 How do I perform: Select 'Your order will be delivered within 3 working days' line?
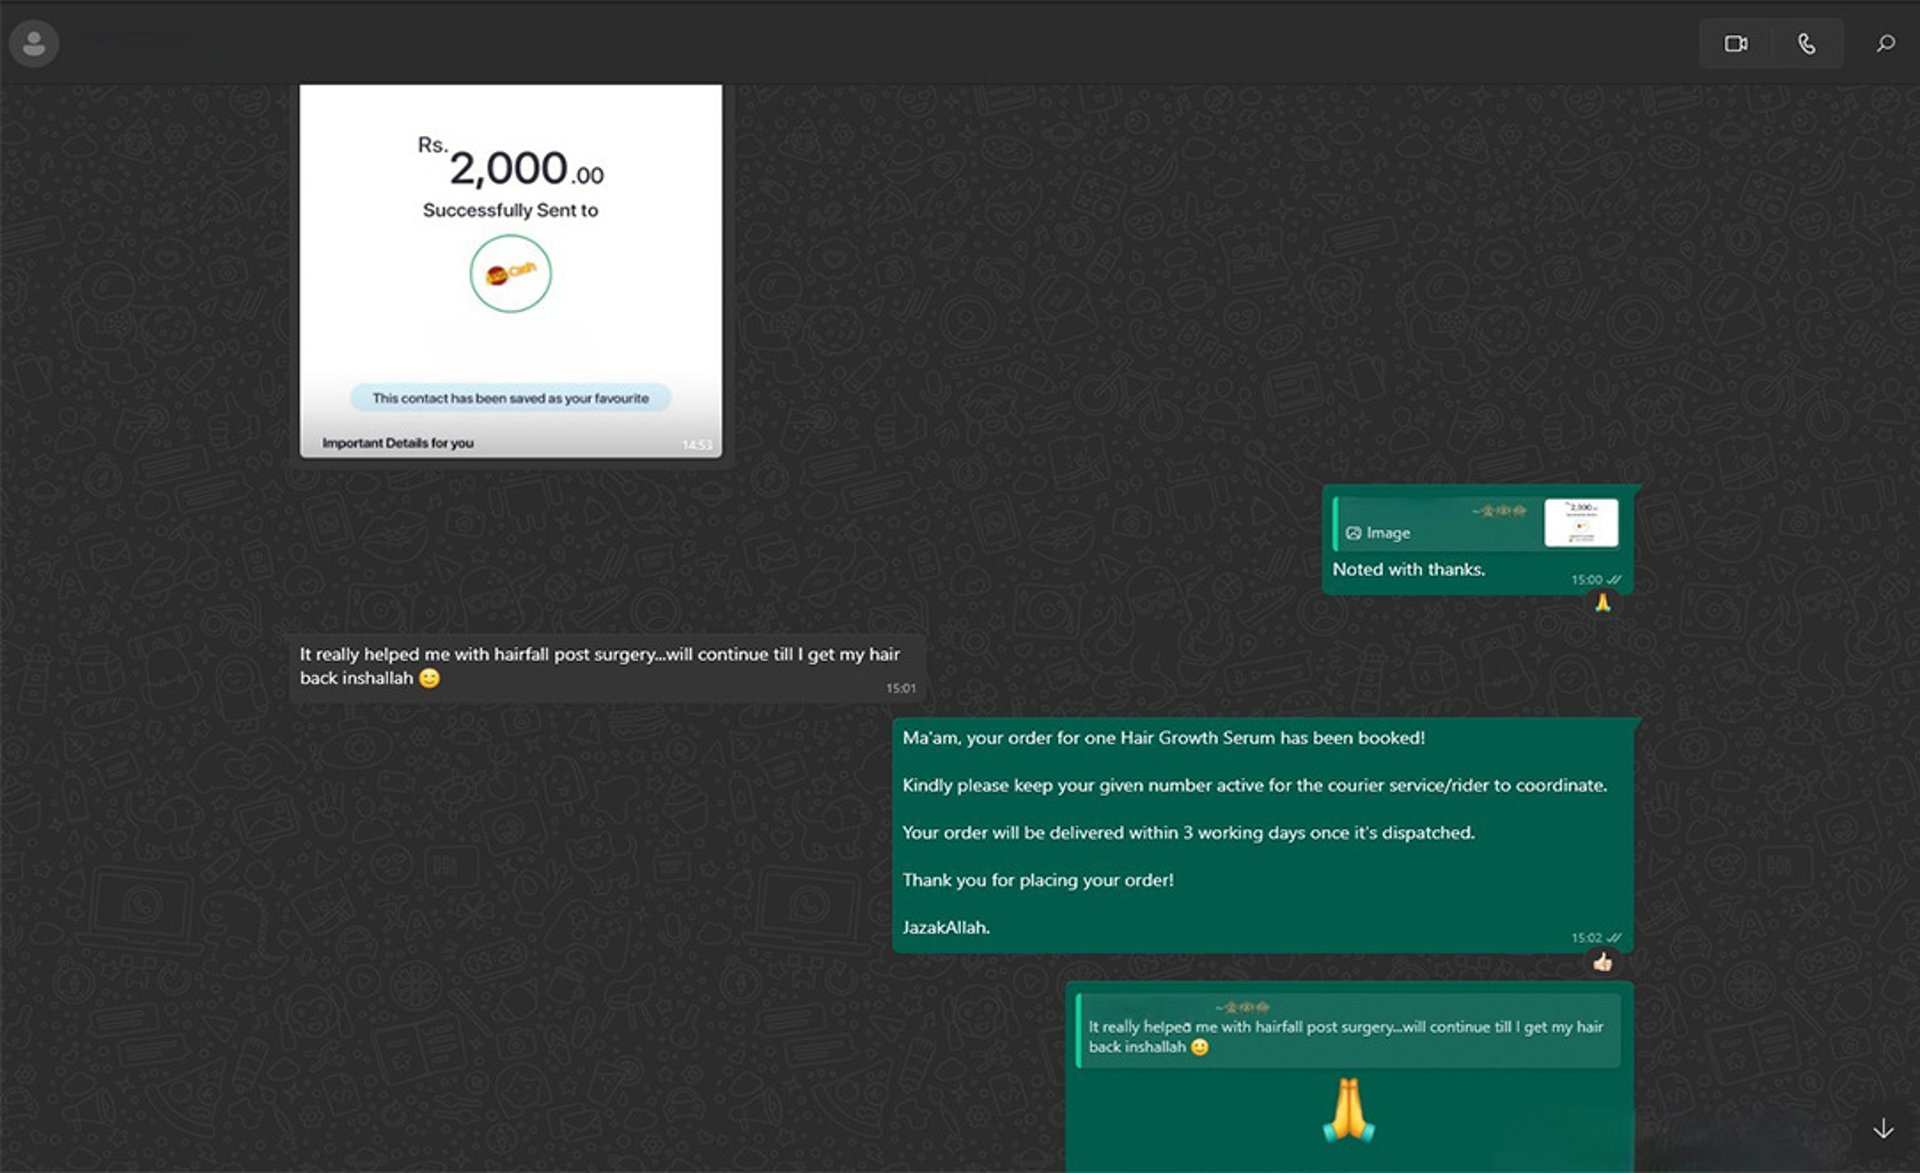point(1188,833)
